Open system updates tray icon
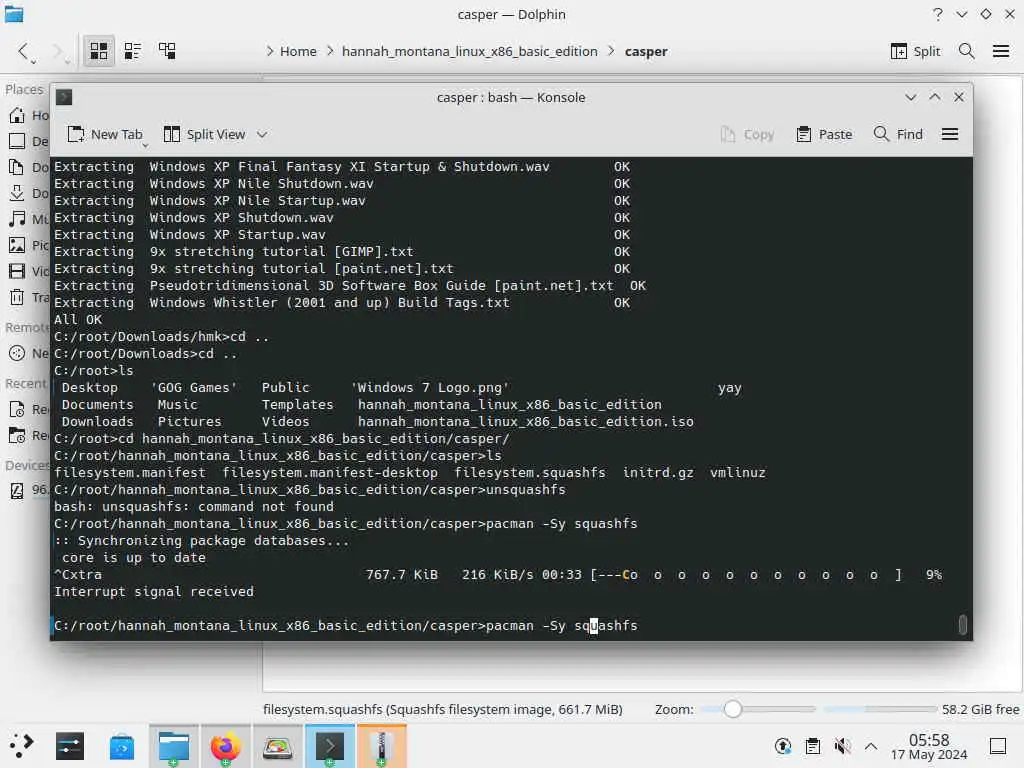 click(x=783, y=746)
